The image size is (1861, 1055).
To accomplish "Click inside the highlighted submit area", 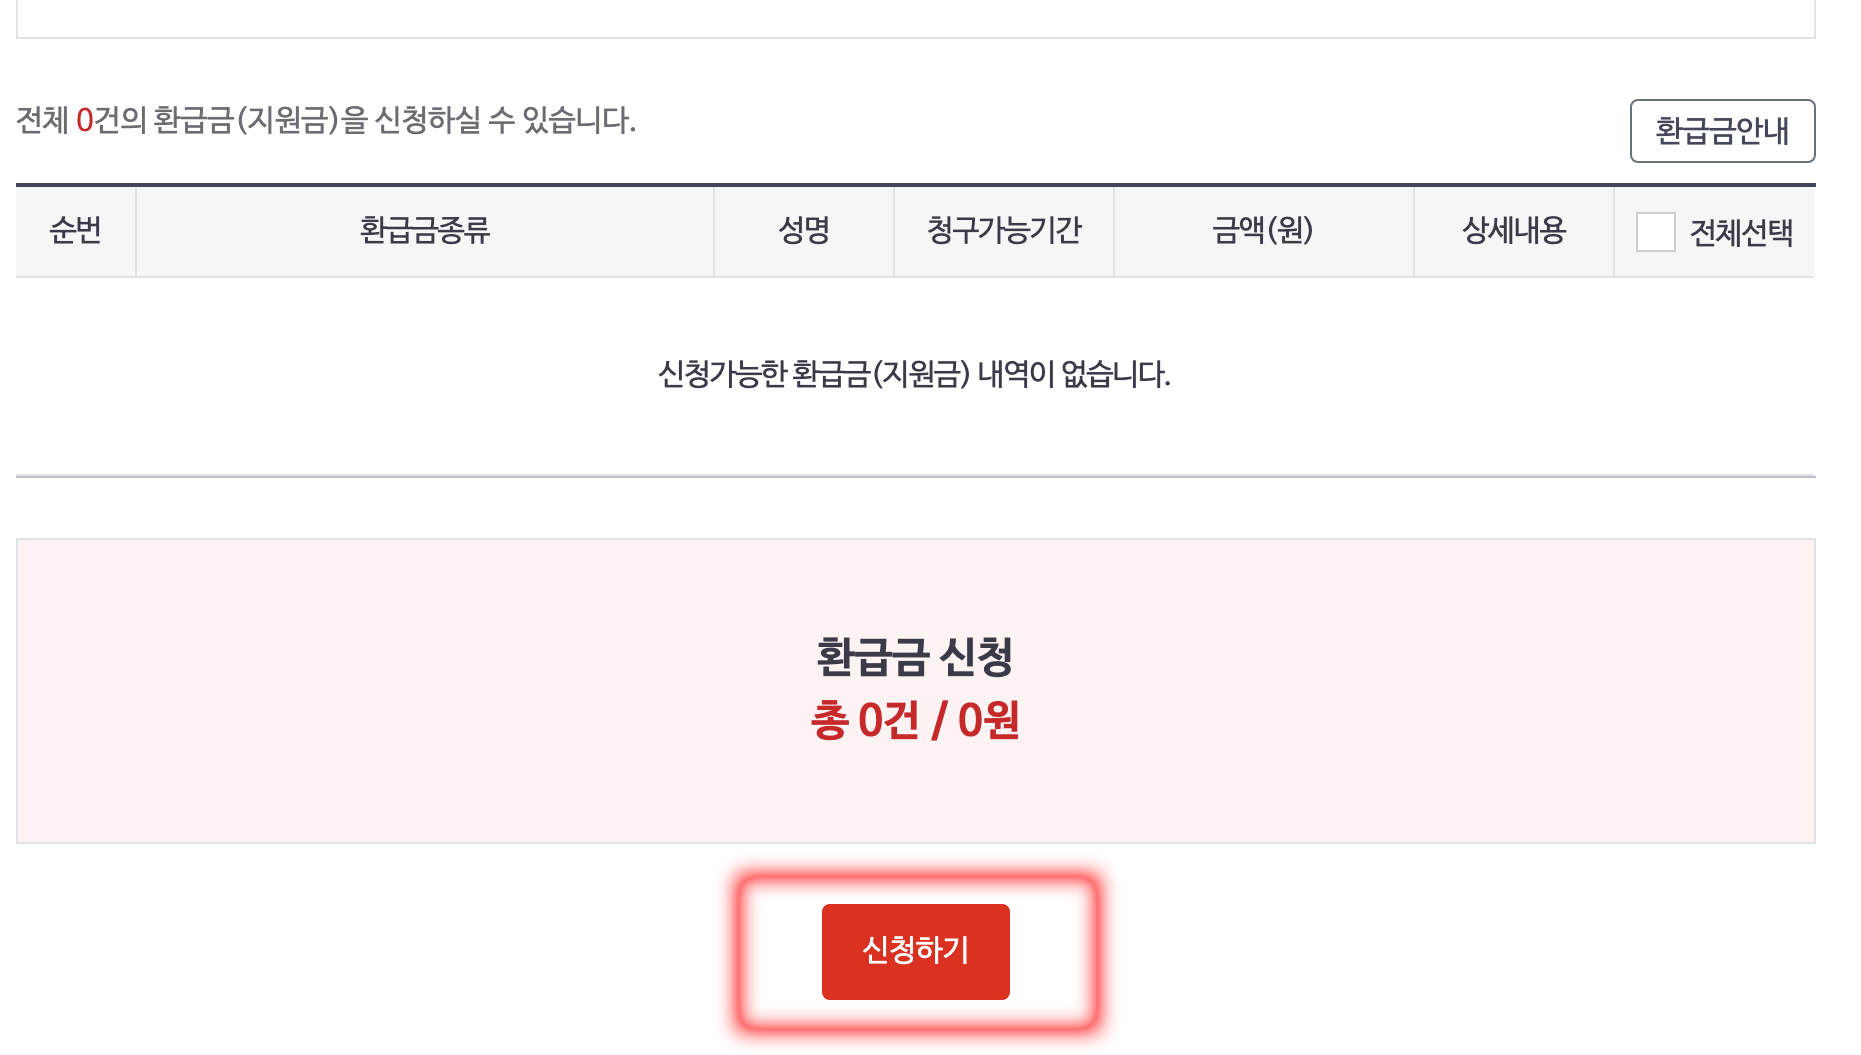I will click(916, 951).
